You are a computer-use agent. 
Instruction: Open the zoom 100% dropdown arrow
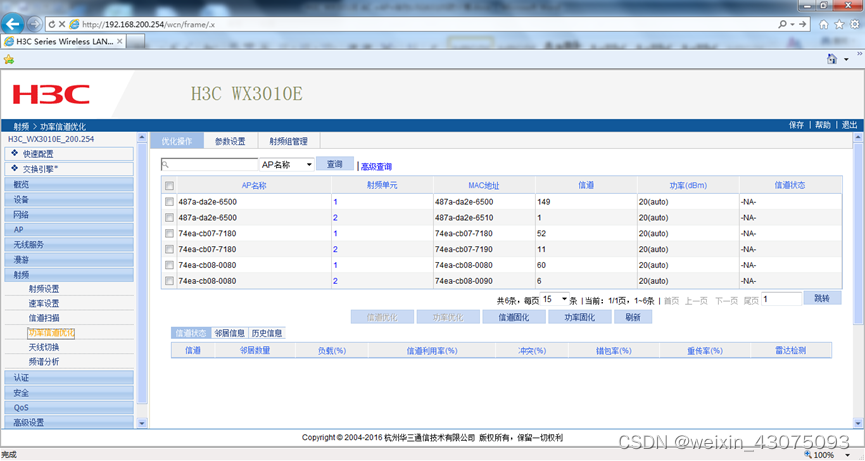click(847, 455)
